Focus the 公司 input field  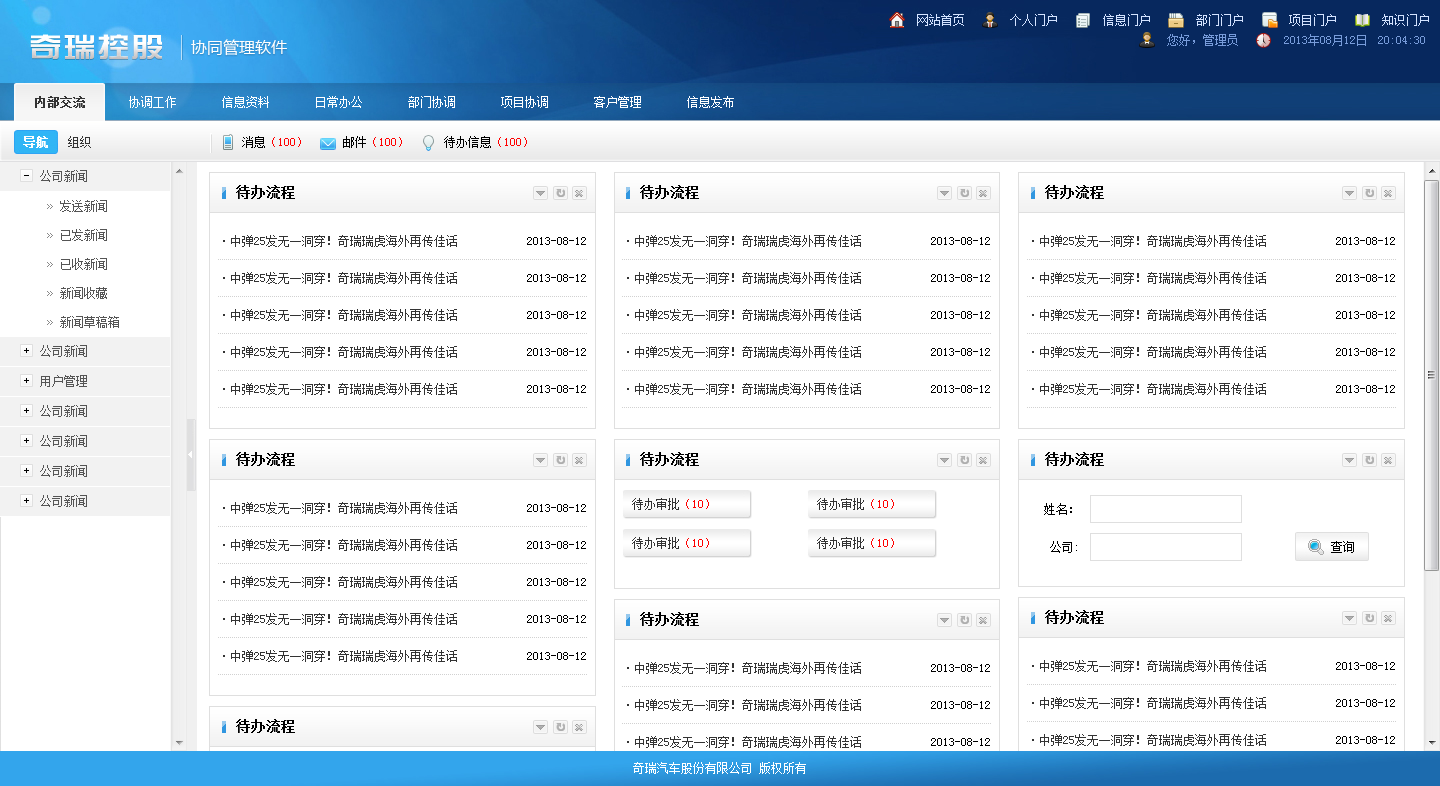click(1165, 547)
